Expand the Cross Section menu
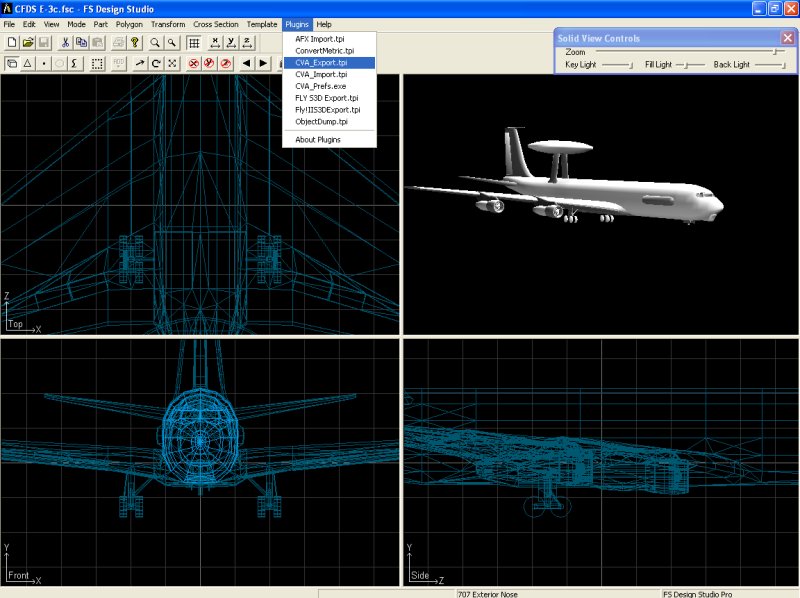The image size is (800, 598). (x=216, y=24)
